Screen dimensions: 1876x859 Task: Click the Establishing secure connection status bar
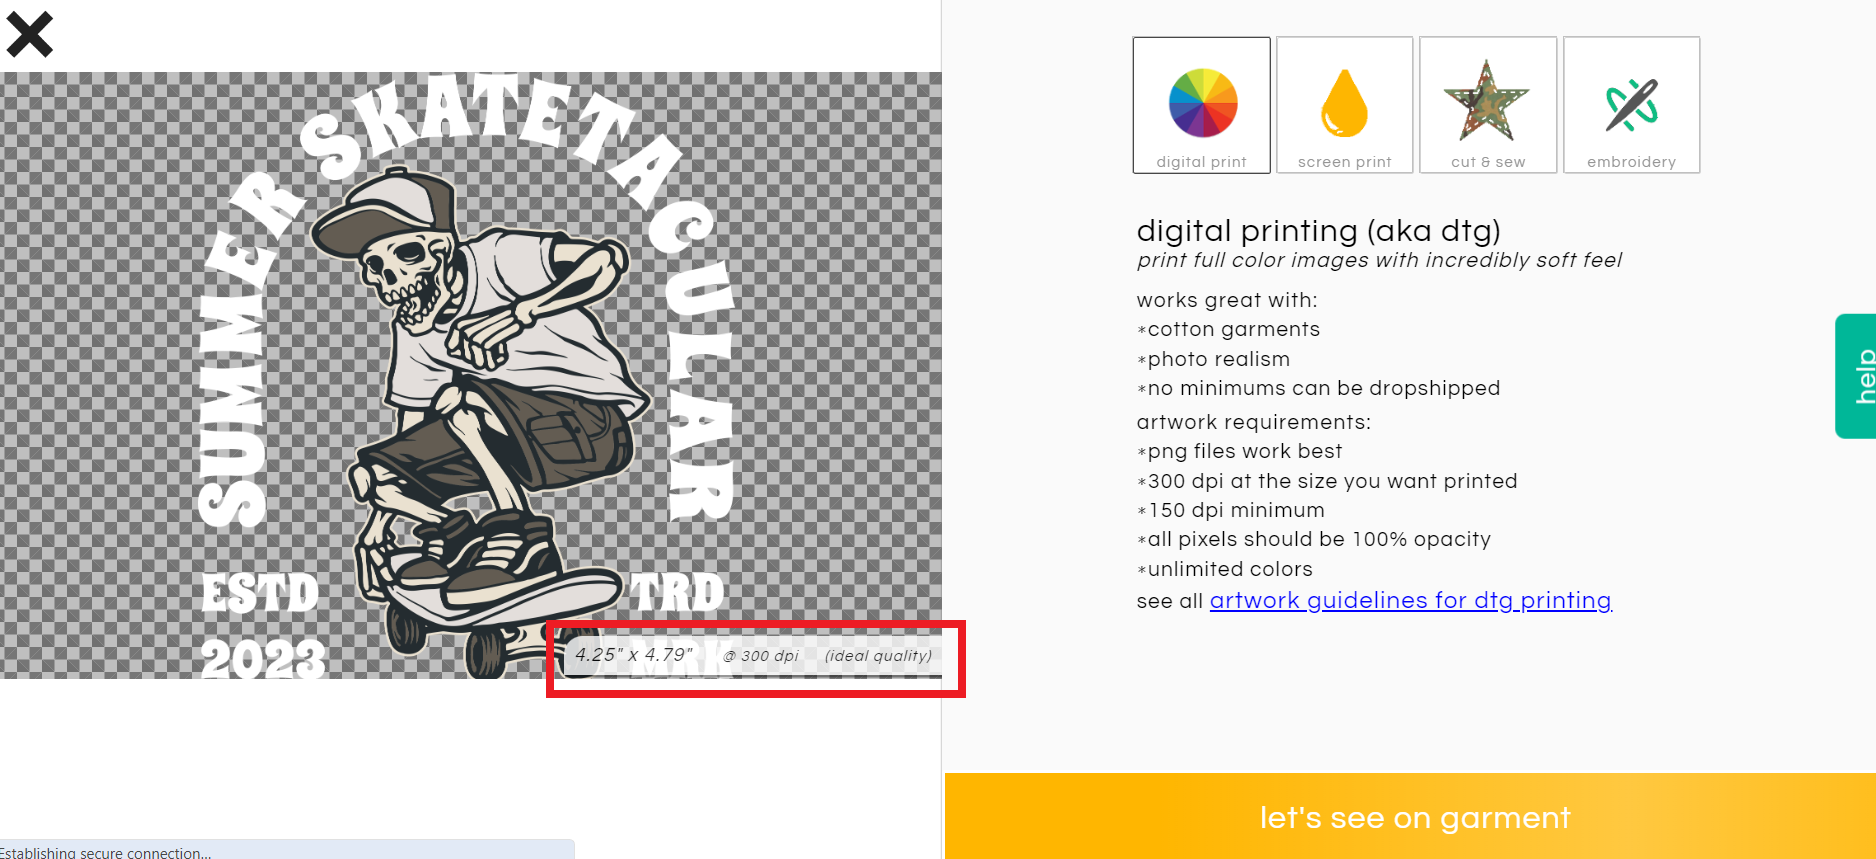click(x=287, y=850)
